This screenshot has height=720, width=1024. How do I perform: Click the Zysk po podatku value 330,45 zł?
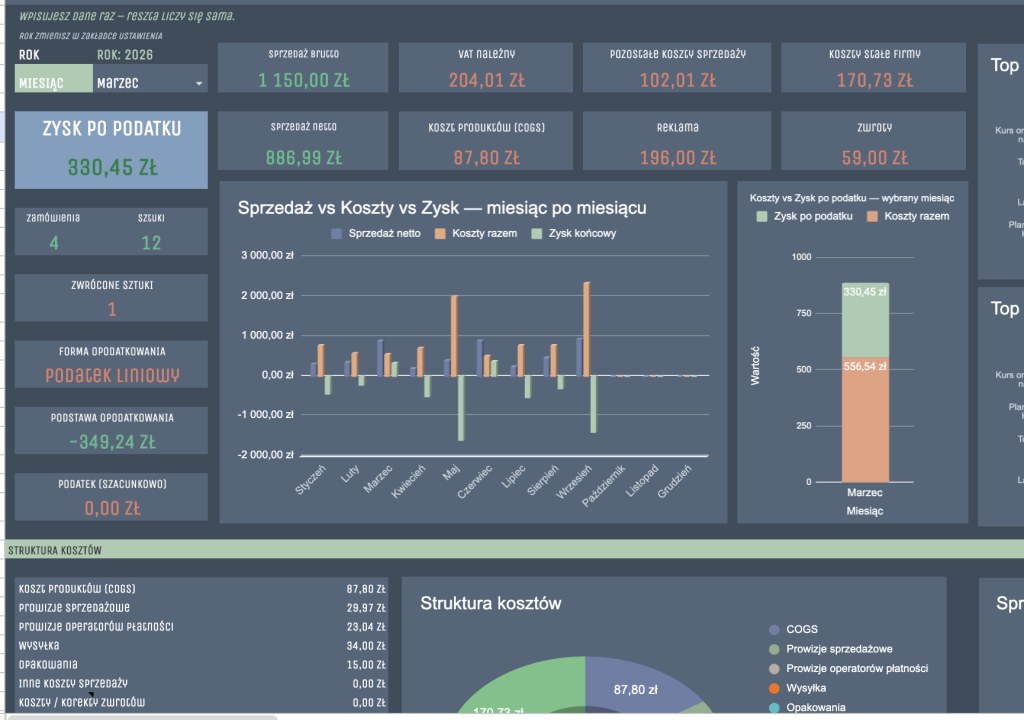pyautogui.click(x=112, y=167)
